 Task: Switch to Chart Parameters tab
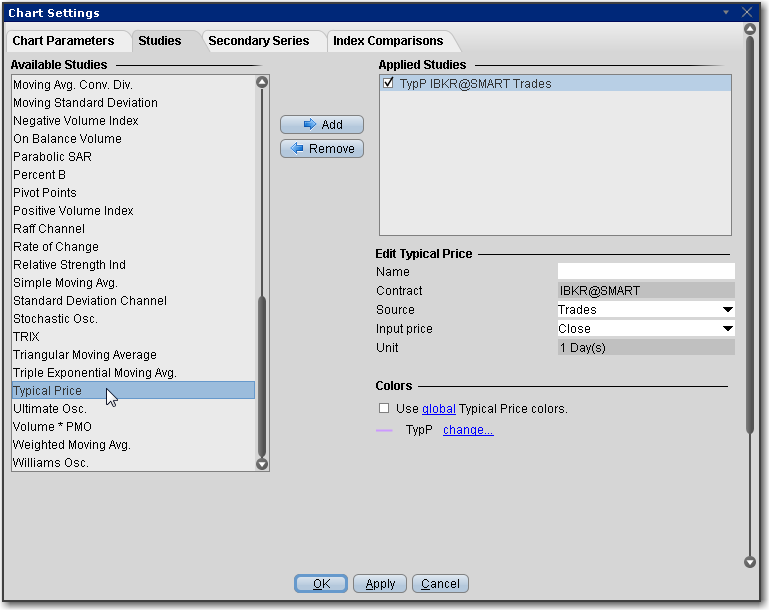click(x=63, y=41)
